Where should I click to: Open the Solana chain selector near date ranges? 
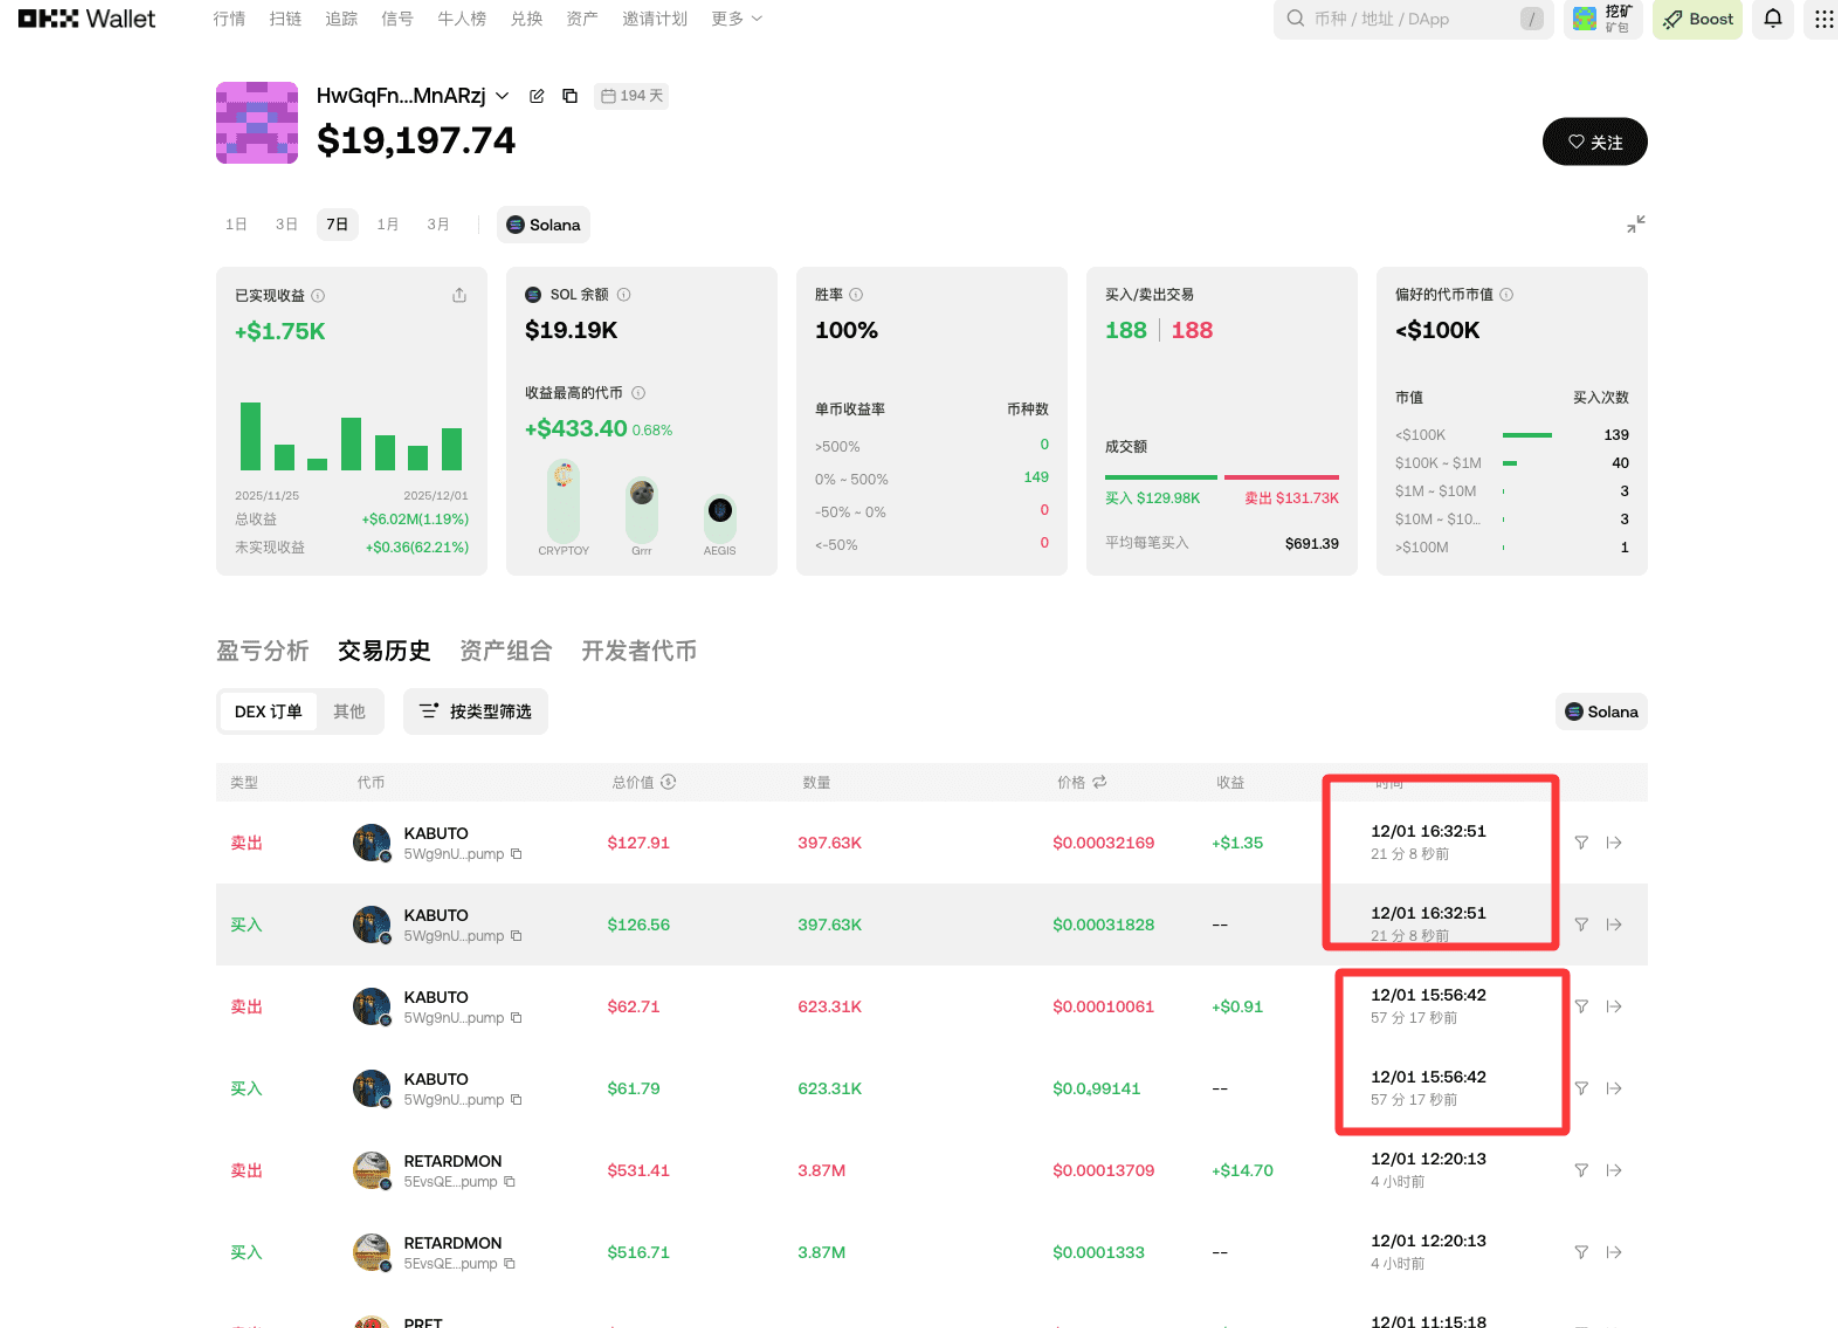coord(543,225)
